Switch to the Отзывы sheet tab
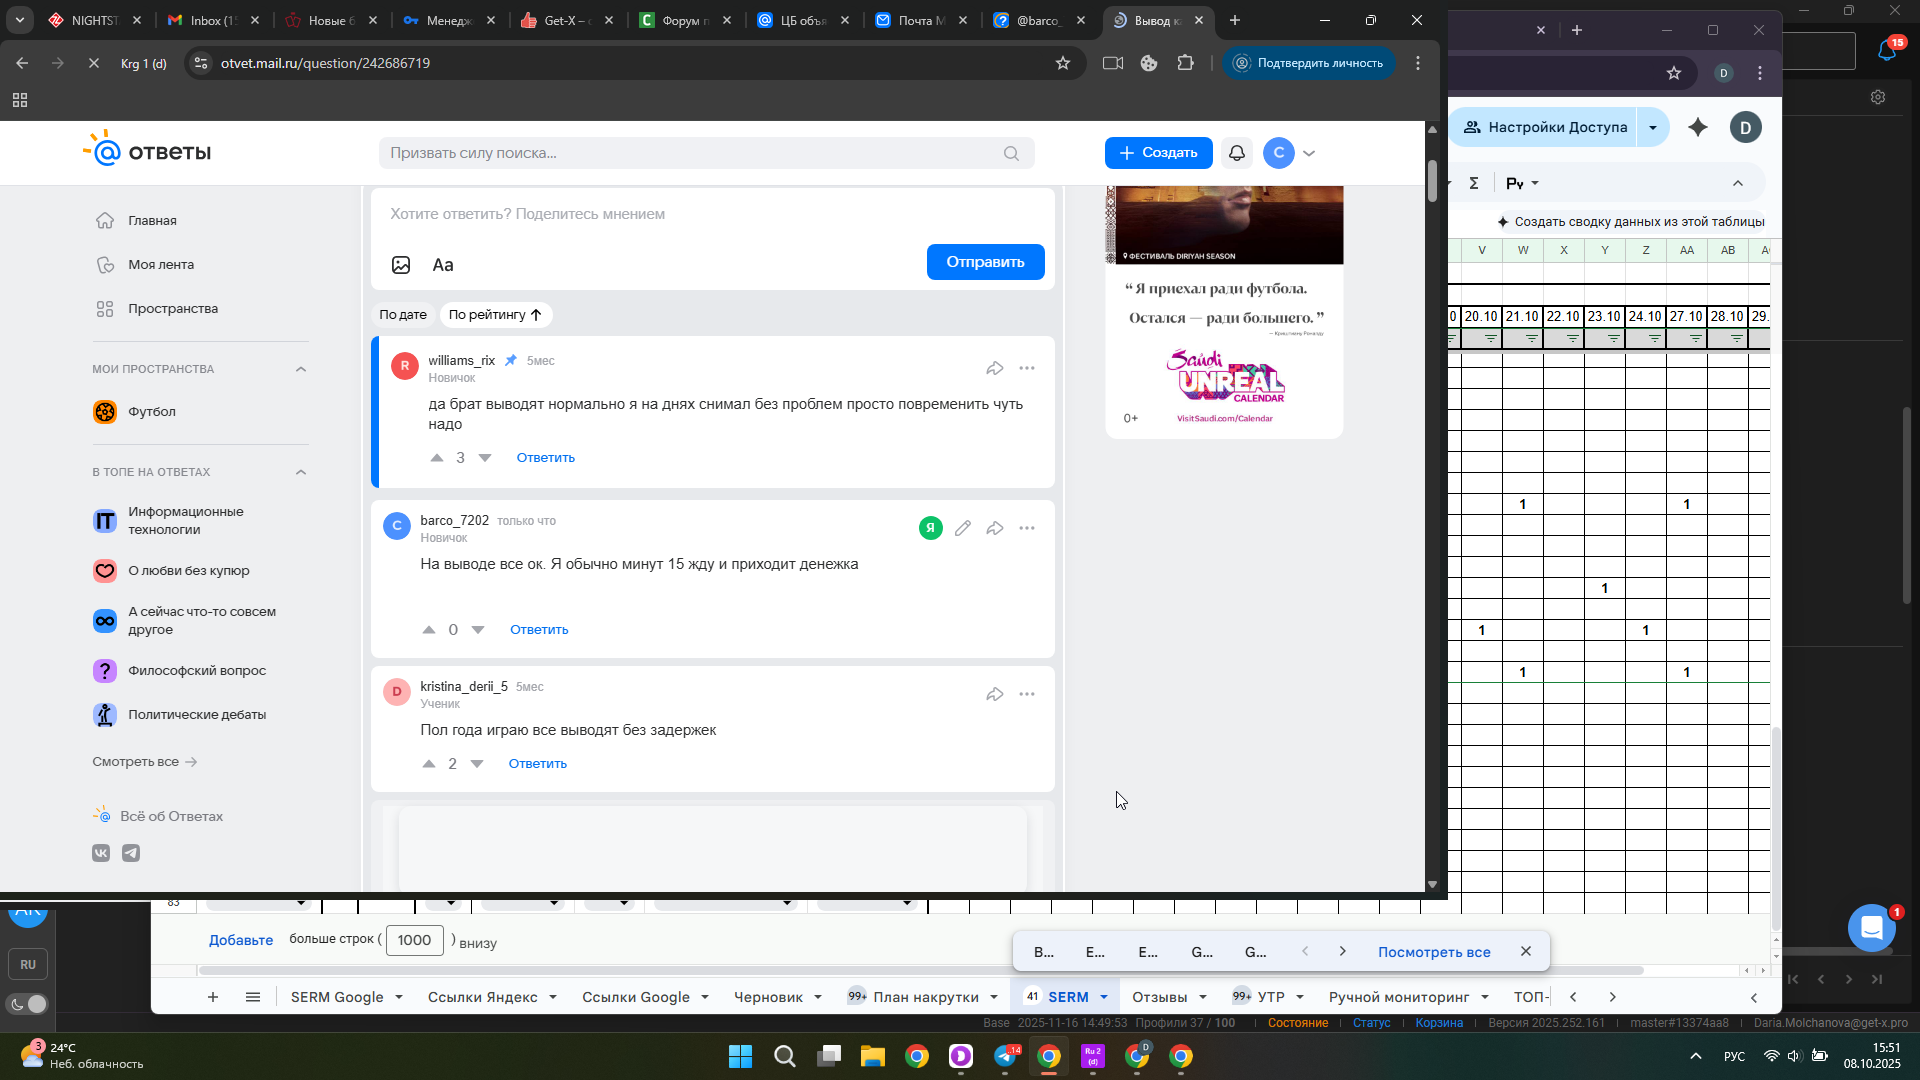 1159,997
